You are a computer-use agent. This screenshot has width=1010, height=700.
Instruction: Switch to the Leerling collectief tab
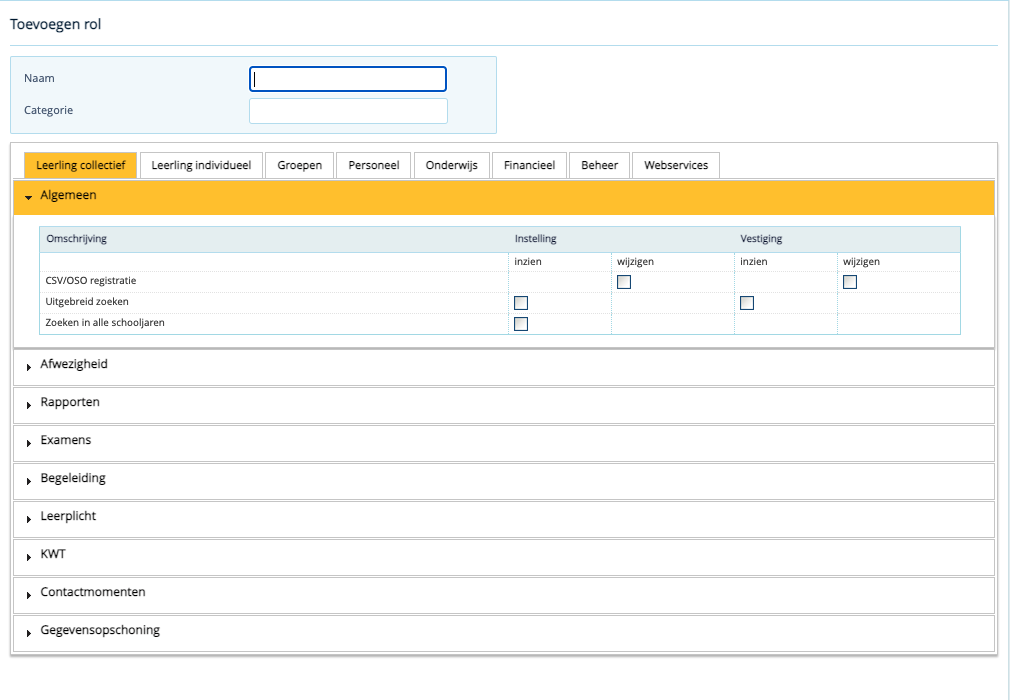(81, 166)
